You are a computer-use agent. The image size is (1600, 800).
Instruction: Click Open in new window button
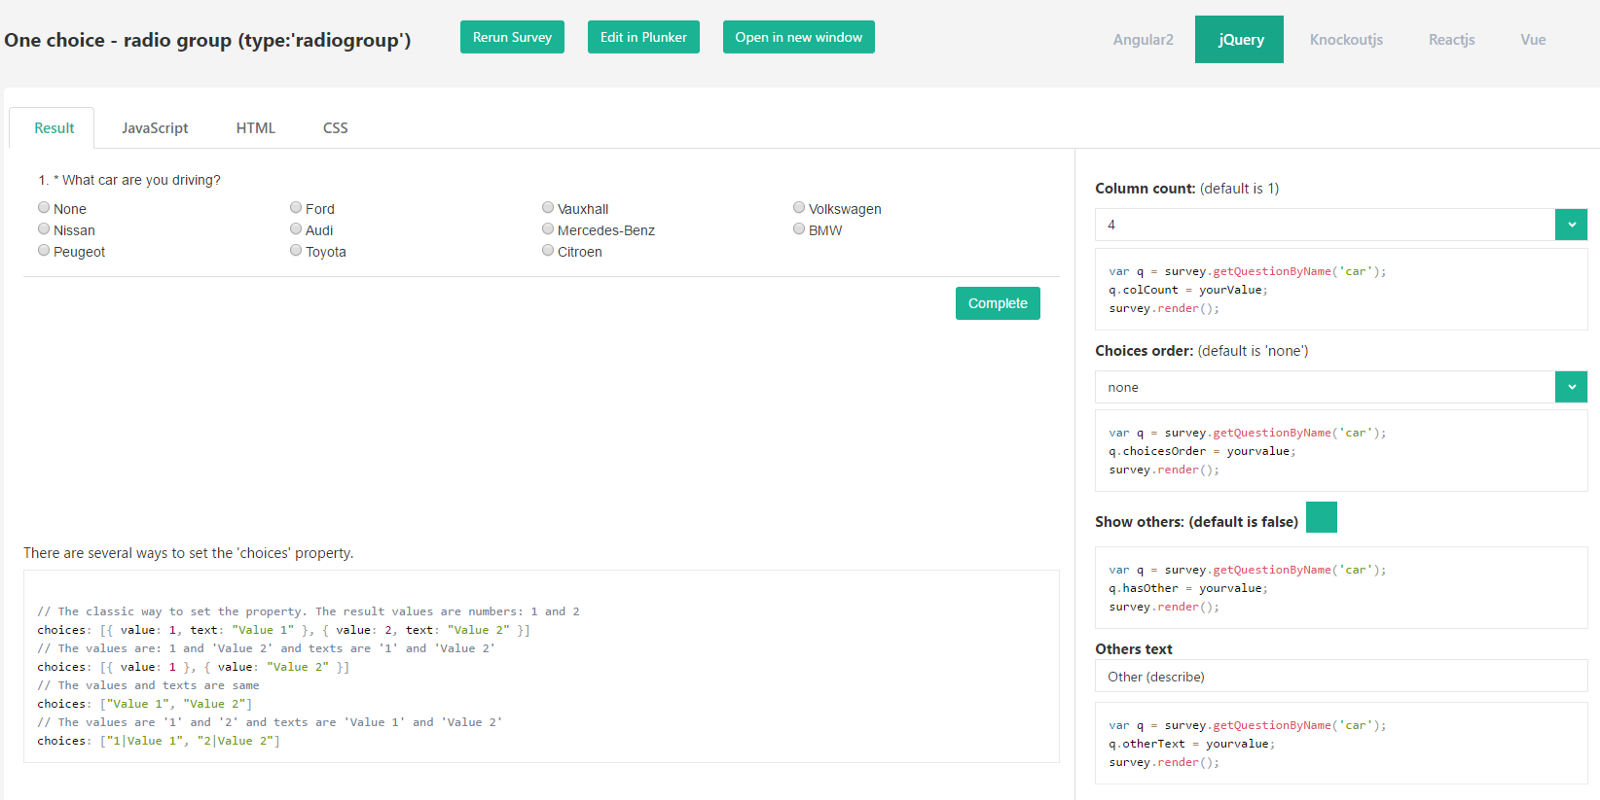tap(798, 37)
